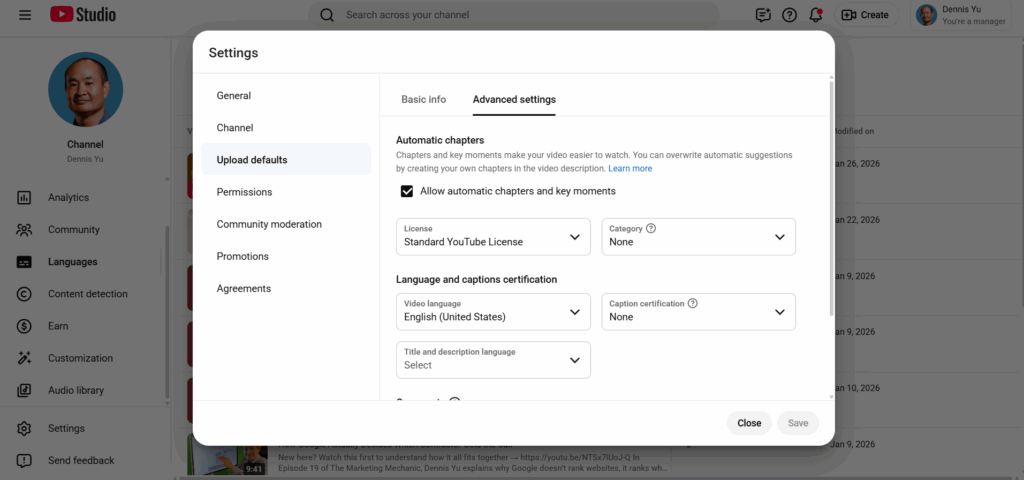This screenshot has width=1024, height=480.
Task: Open the Earn dollar icon
Action: (x=25, y=326)
